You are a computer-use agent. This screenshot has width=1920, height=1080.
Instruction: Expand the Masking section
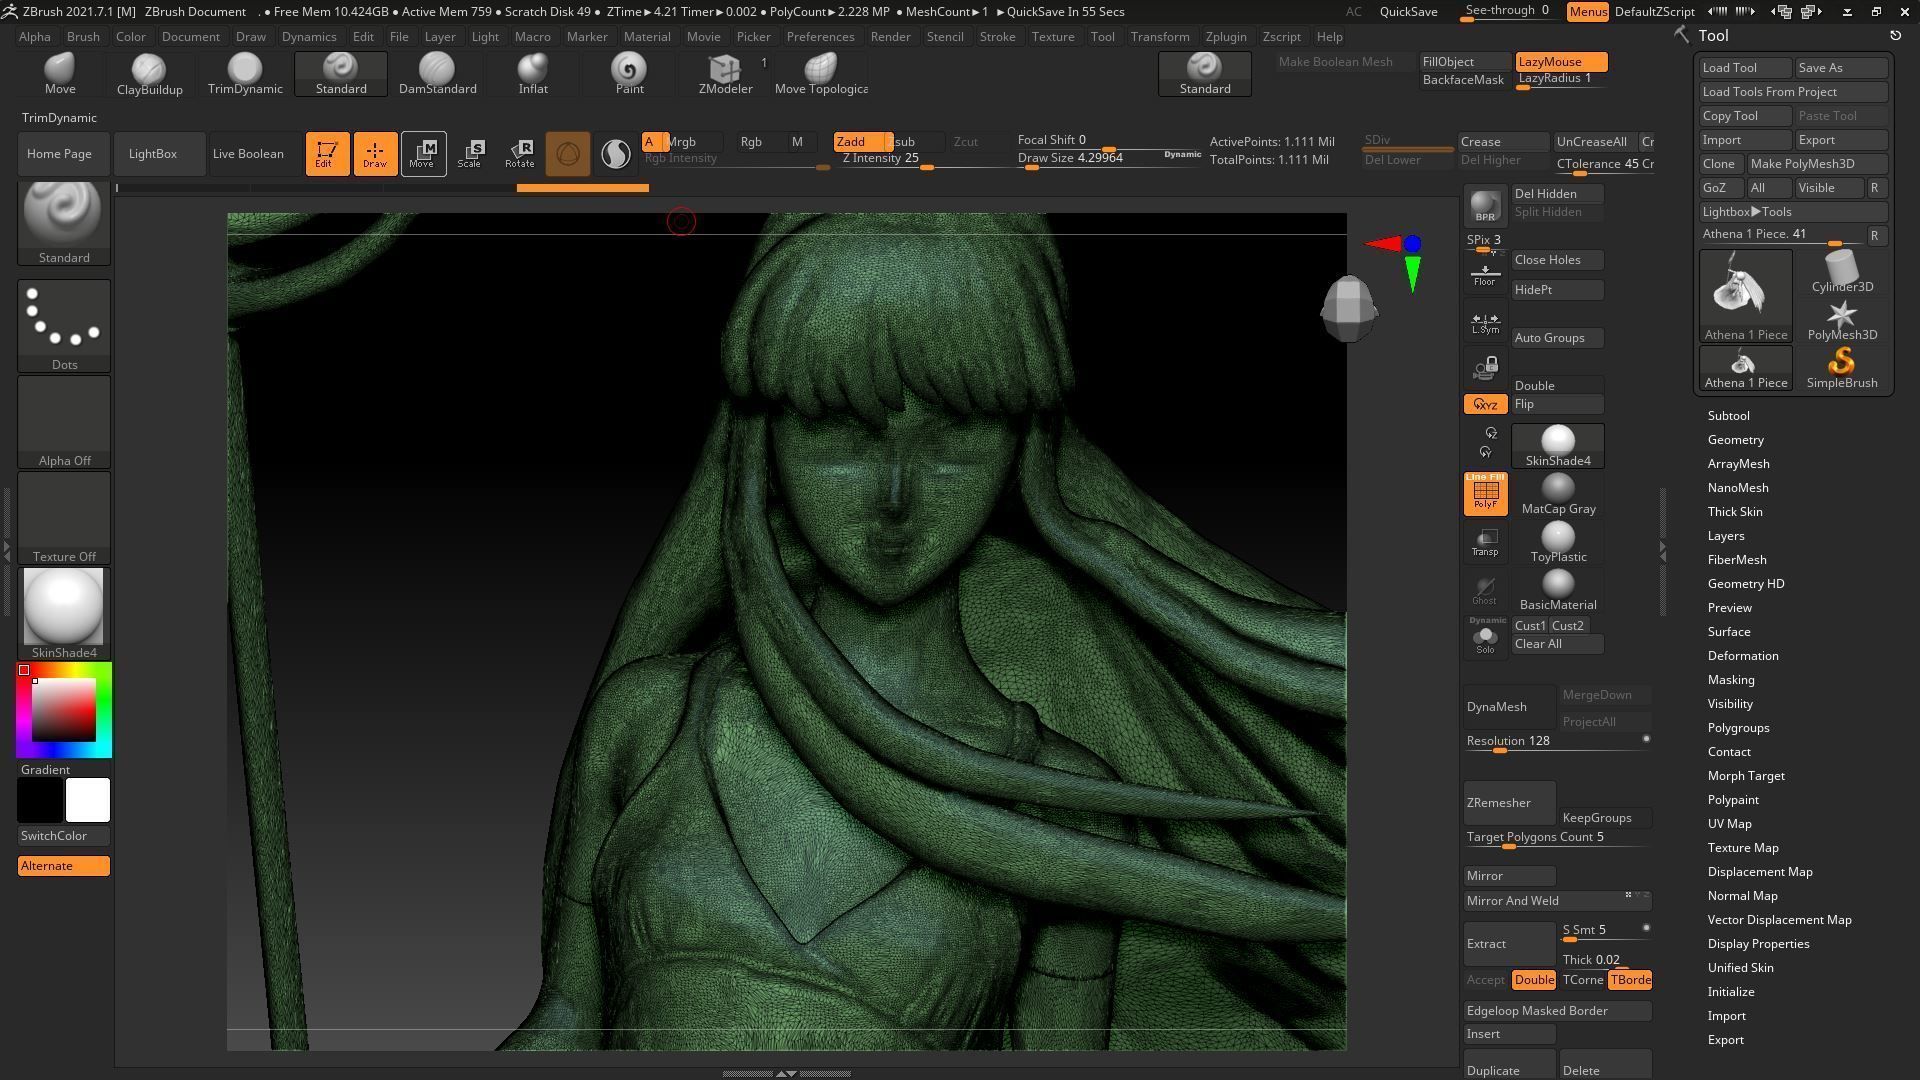(x=1731, y=680)
